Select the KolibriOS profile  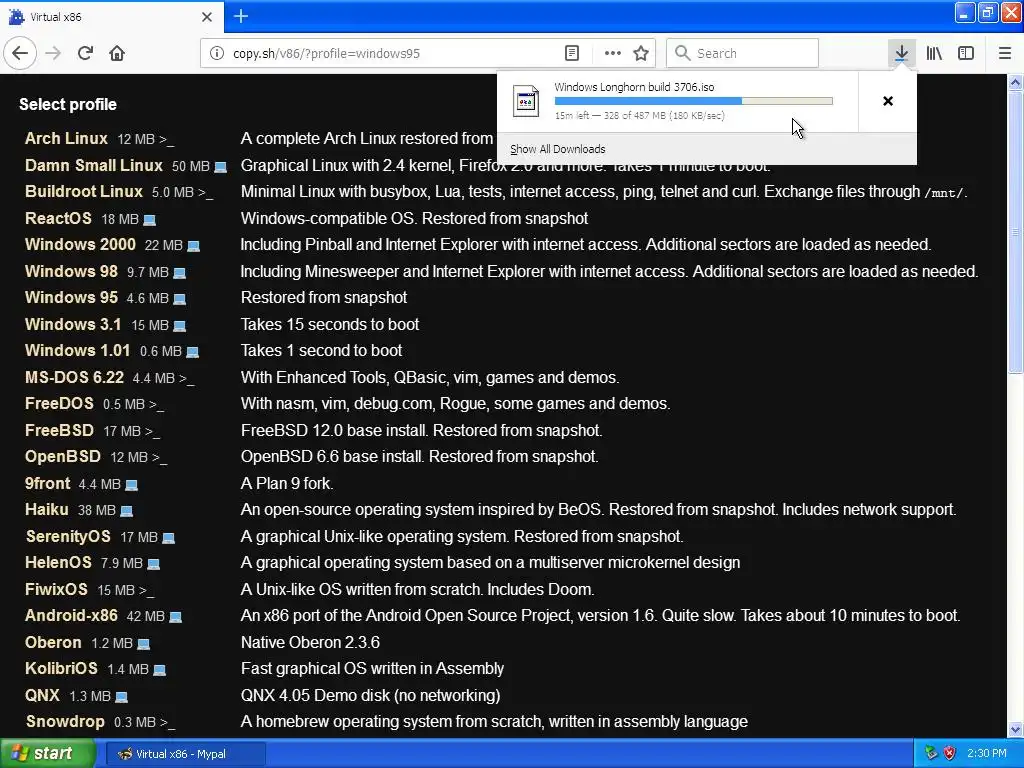61,669
